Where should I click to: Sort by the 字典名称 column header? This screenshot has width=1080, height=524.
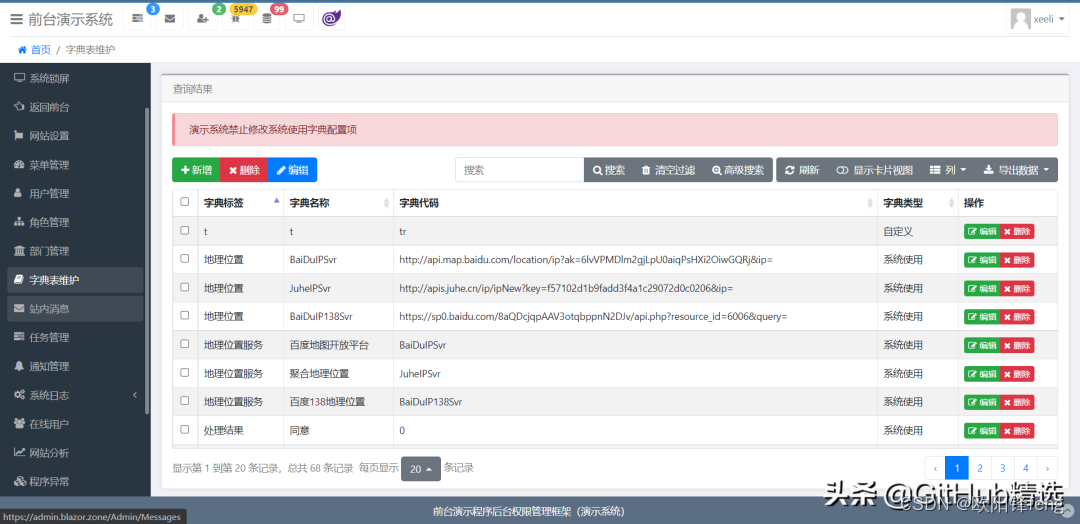[338, 203]
